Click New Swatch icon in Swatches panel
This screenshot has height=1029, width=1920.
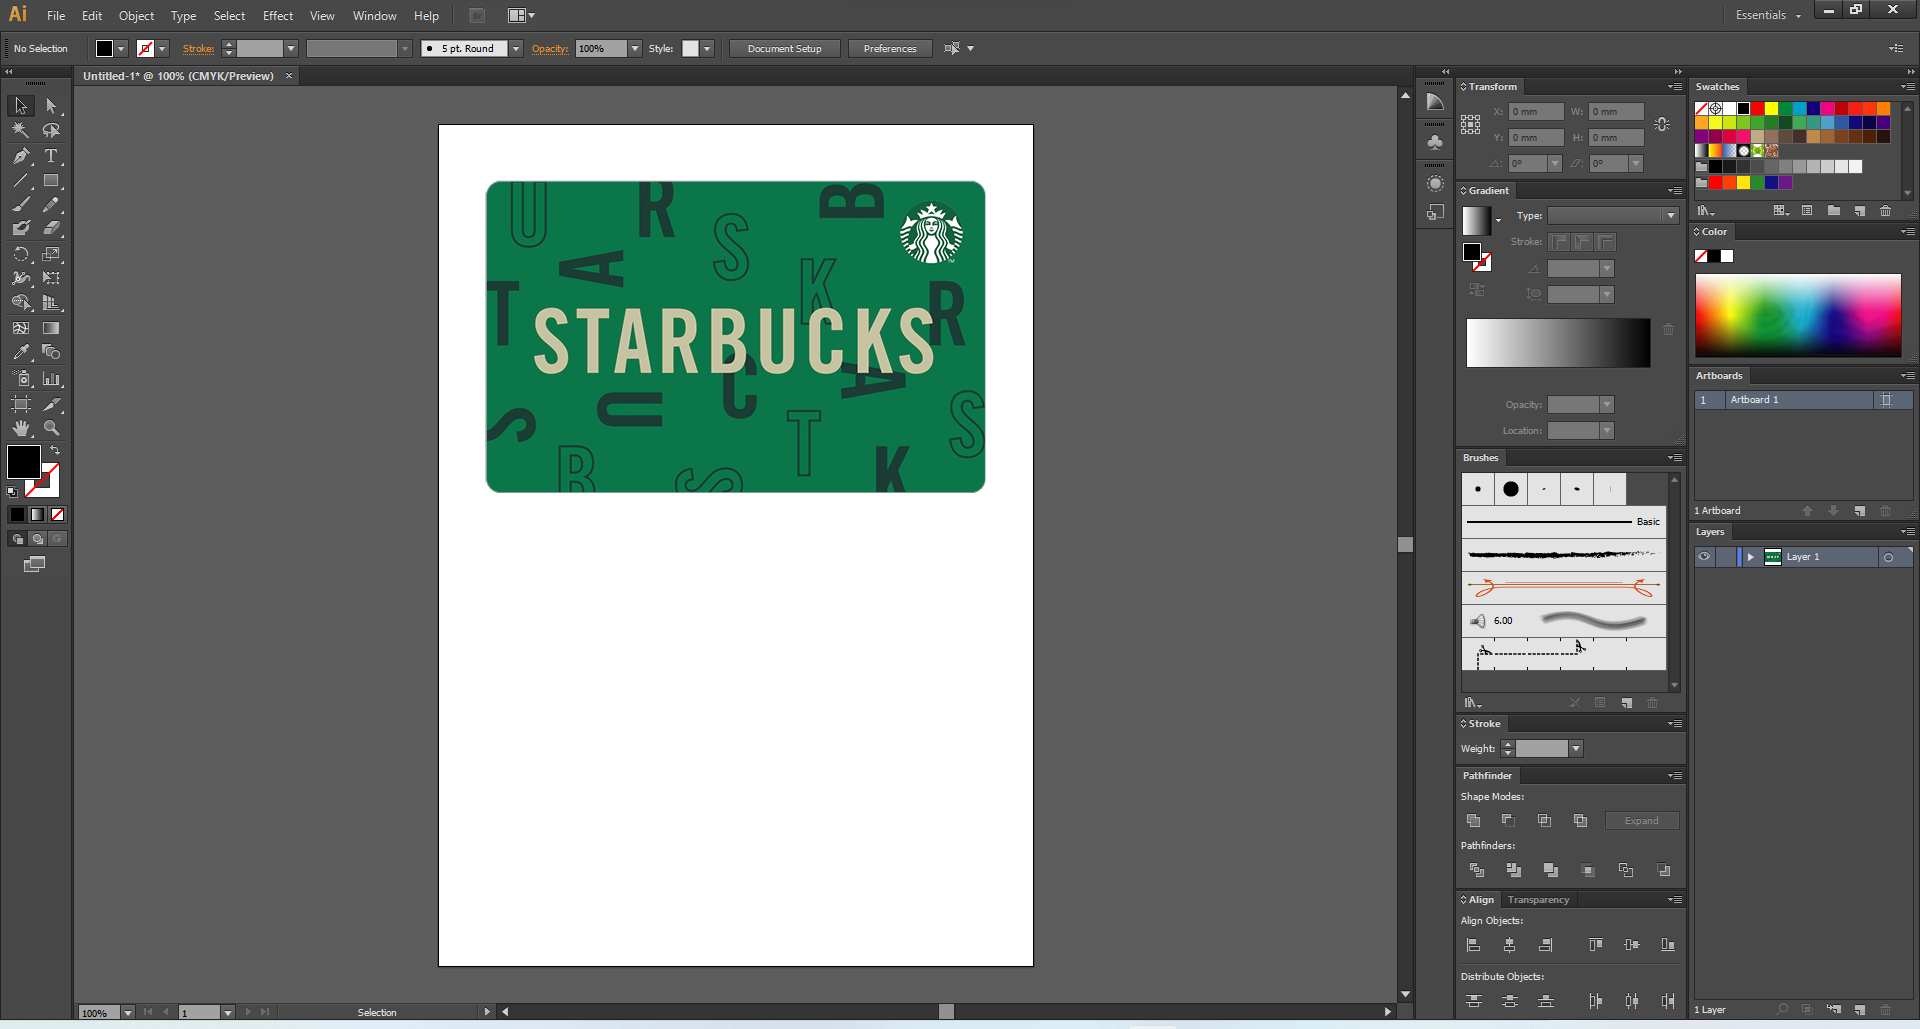[x=1860, y=211]
